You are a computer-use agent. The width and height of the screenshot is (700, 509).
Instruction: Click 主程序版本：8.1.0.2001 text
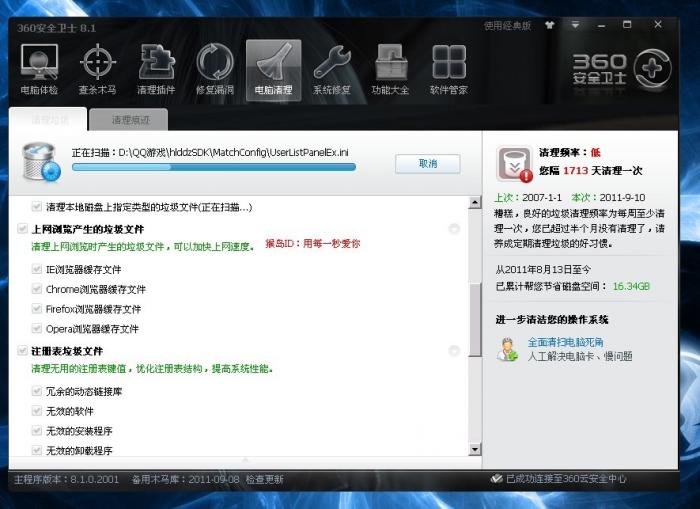tap(67, 480)
